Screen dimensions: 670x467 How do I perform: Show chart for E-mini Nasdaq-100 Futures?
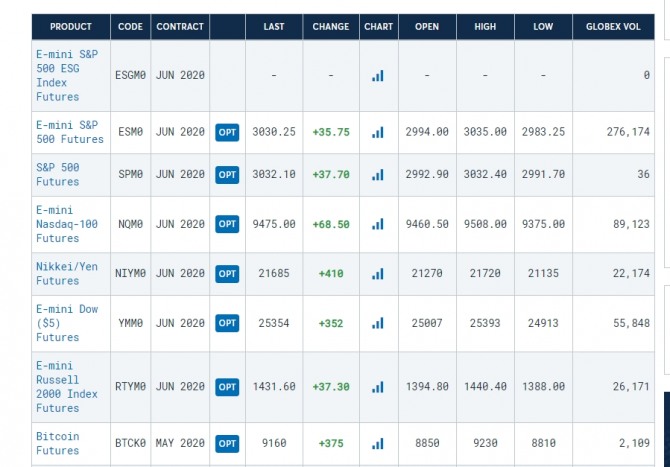click(378, 224)
